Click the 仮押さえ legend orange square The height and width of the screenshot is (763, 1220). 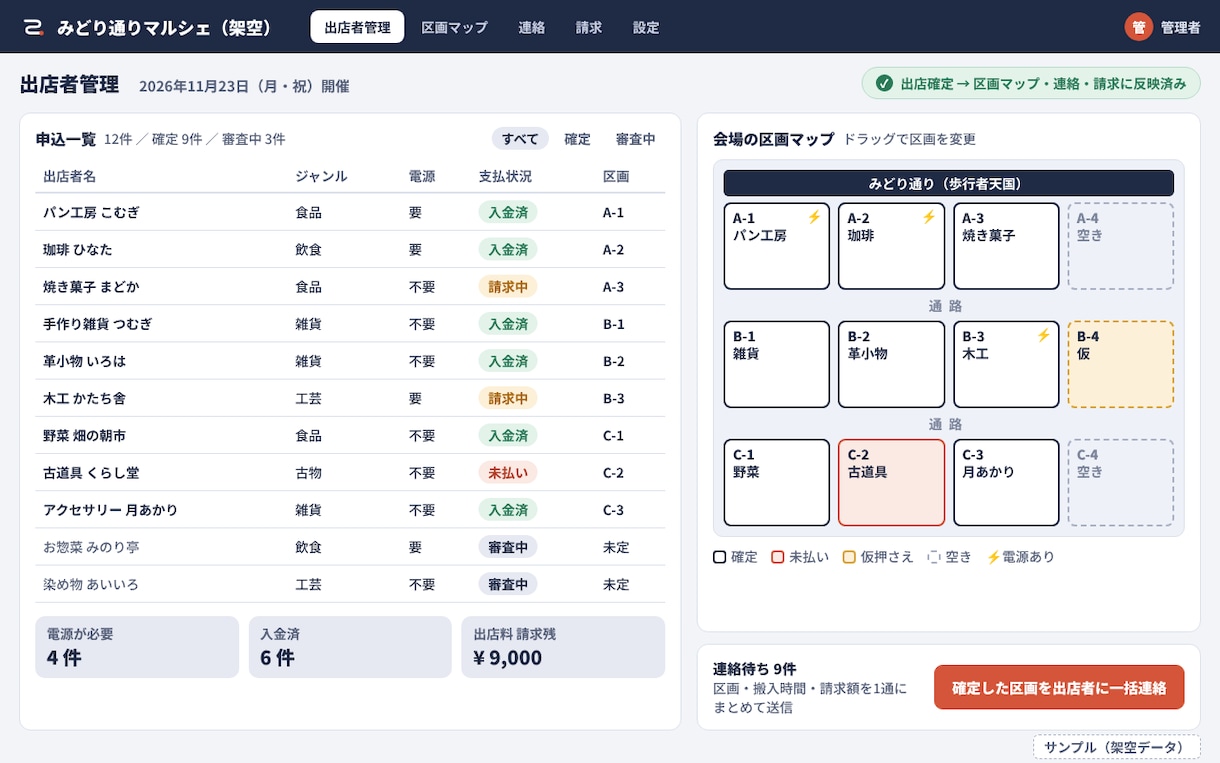click(849, 557)
